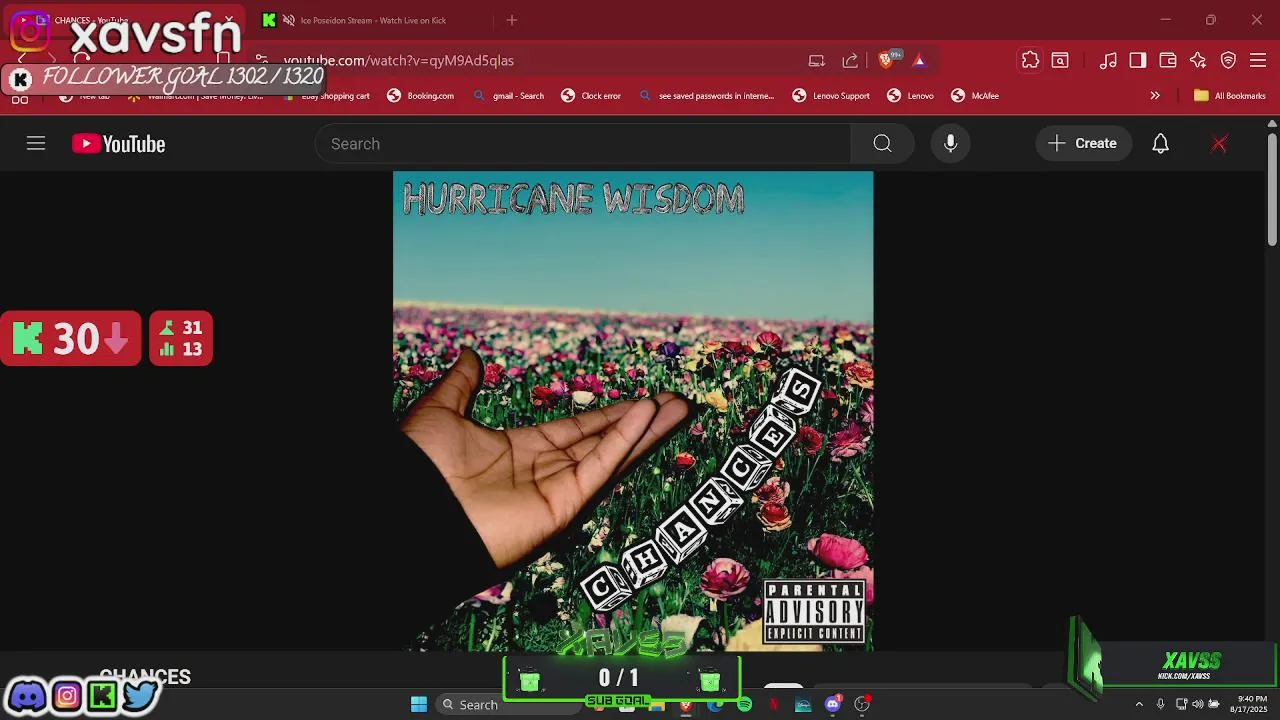Click the YouTube search magnifier button

pyautogui.click(x=882, y=144)
